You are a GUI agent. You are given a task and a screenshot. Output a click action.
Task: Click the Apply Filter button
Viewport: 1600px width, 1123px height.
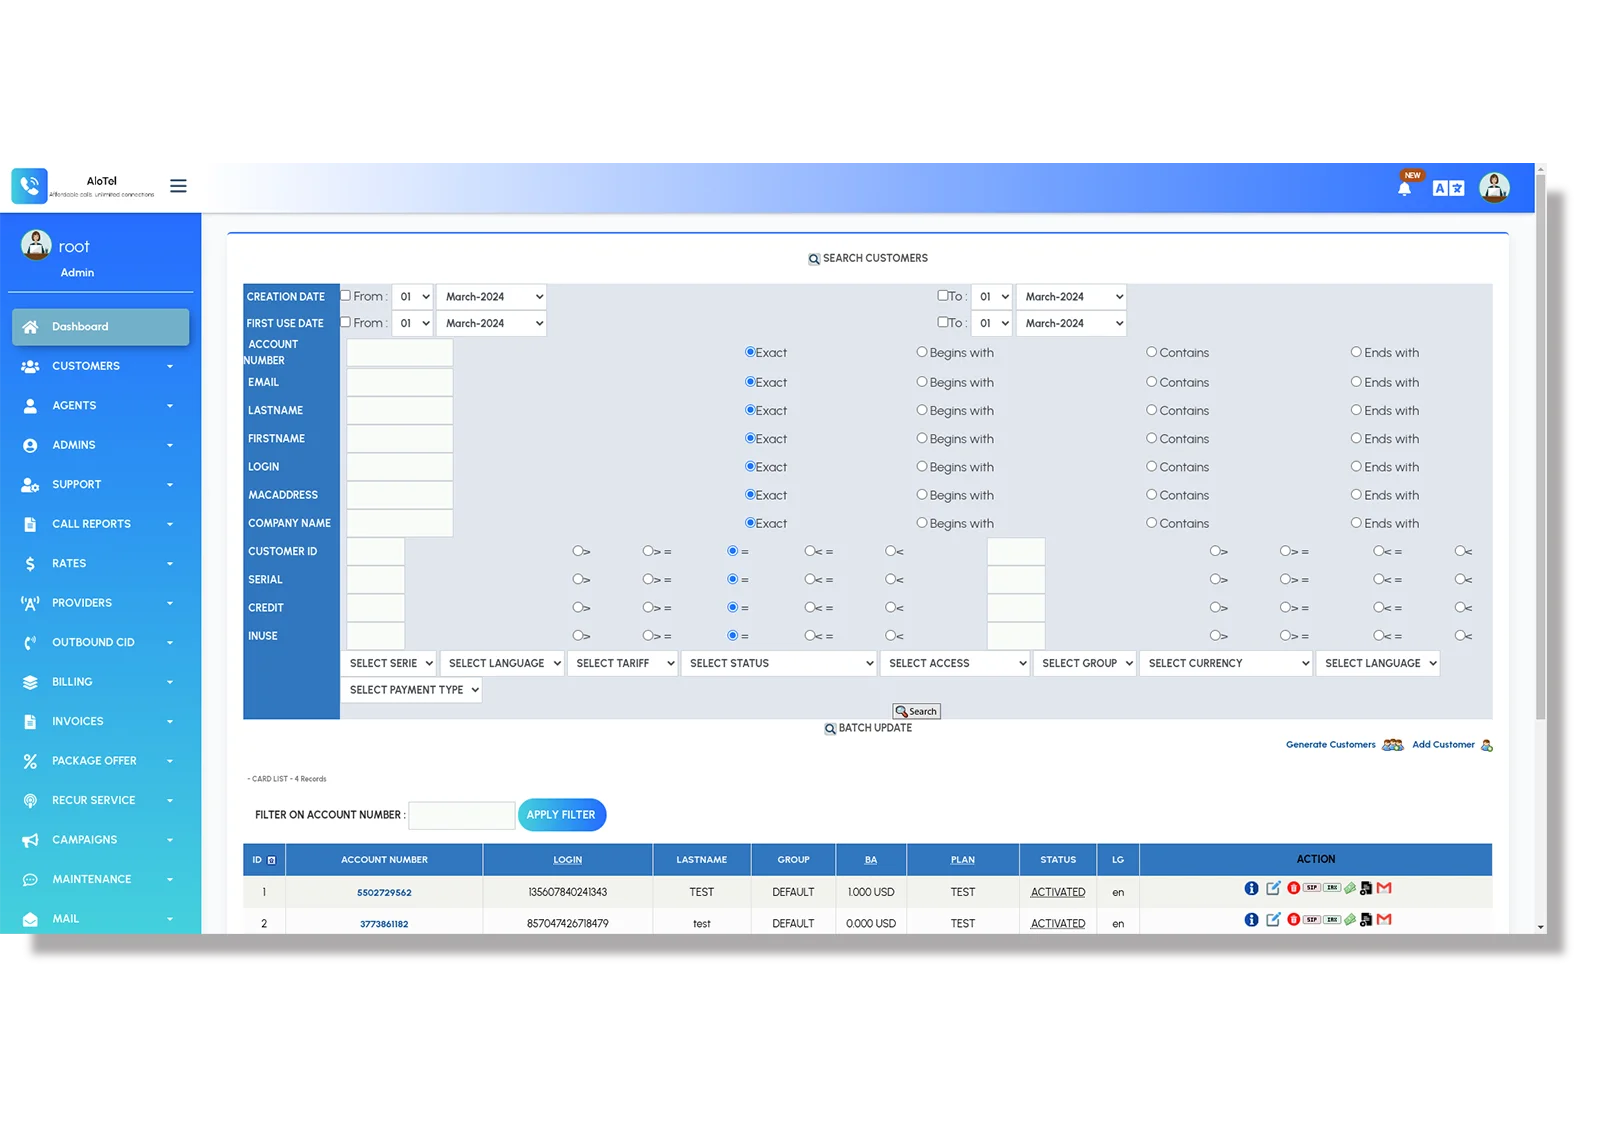562,815
